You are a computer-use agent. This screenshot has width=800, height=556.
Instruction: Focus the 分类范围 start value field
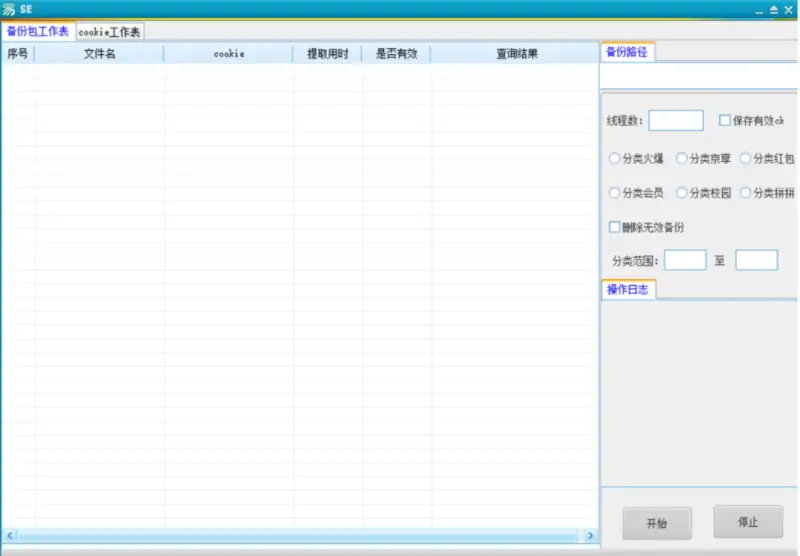pyautogui.click(x=685, y=260)
